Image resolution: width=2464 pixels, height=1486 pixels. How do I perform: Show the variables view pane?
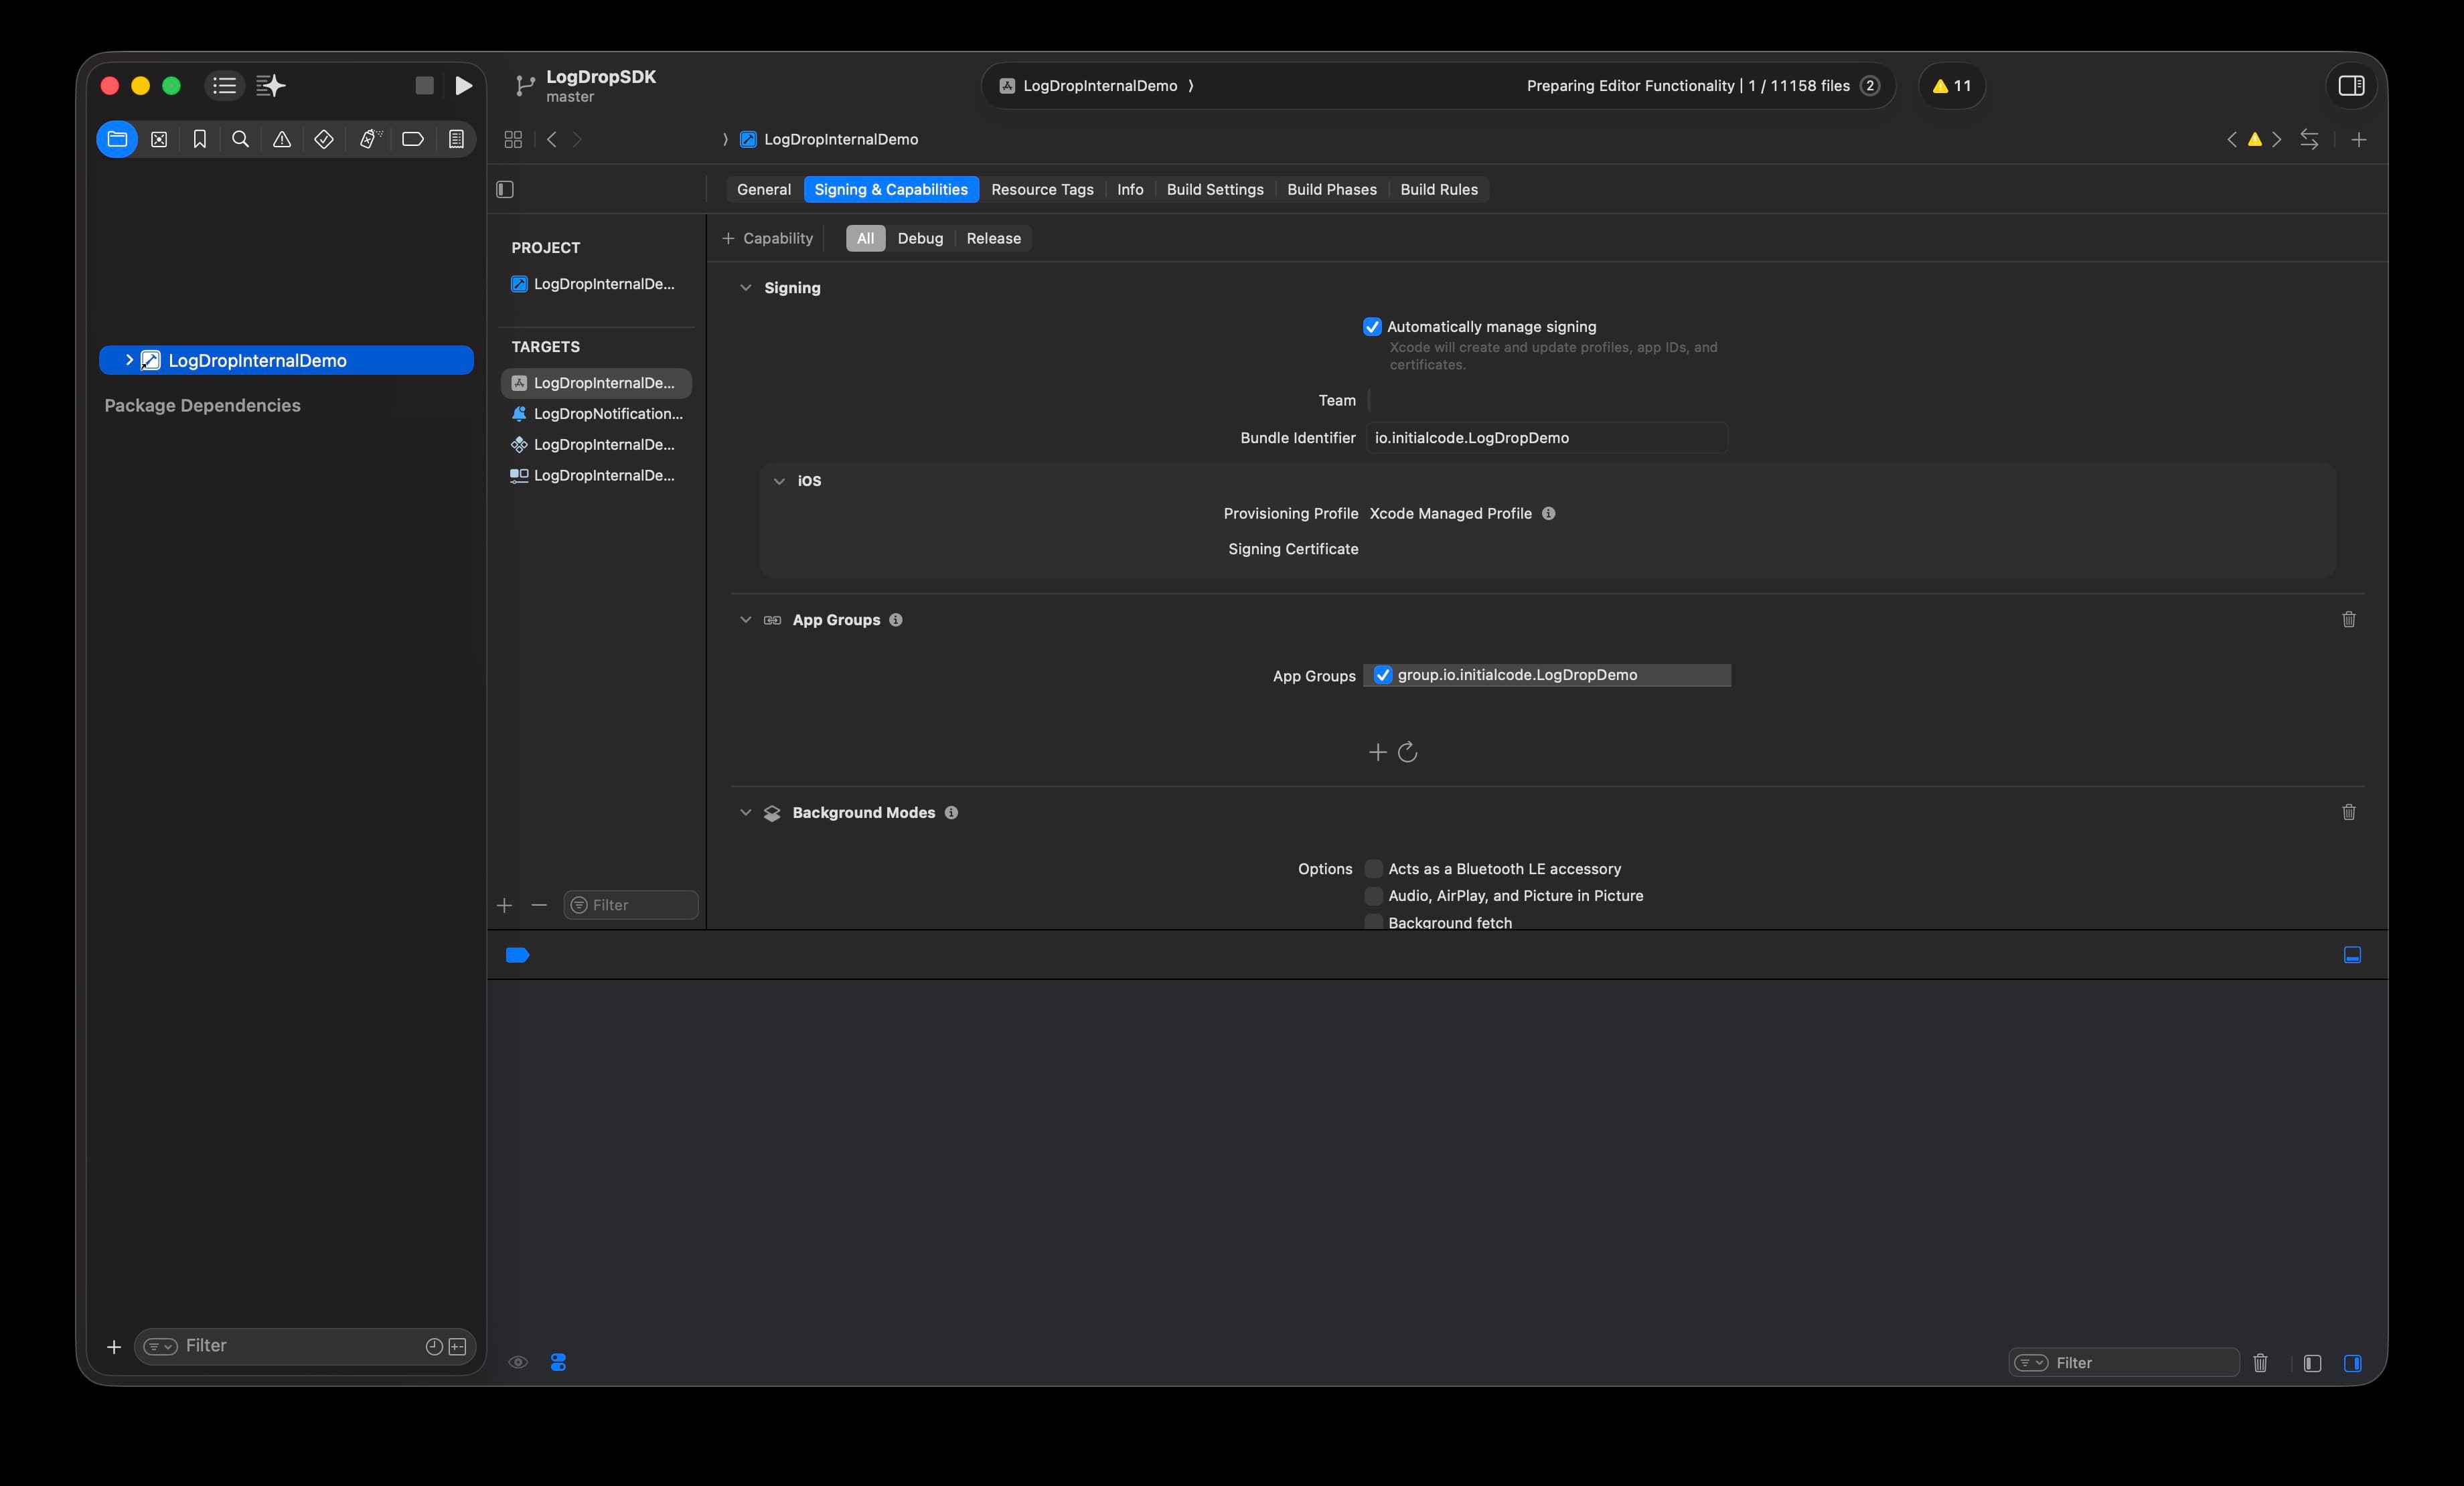(x=2312, y=1363)
